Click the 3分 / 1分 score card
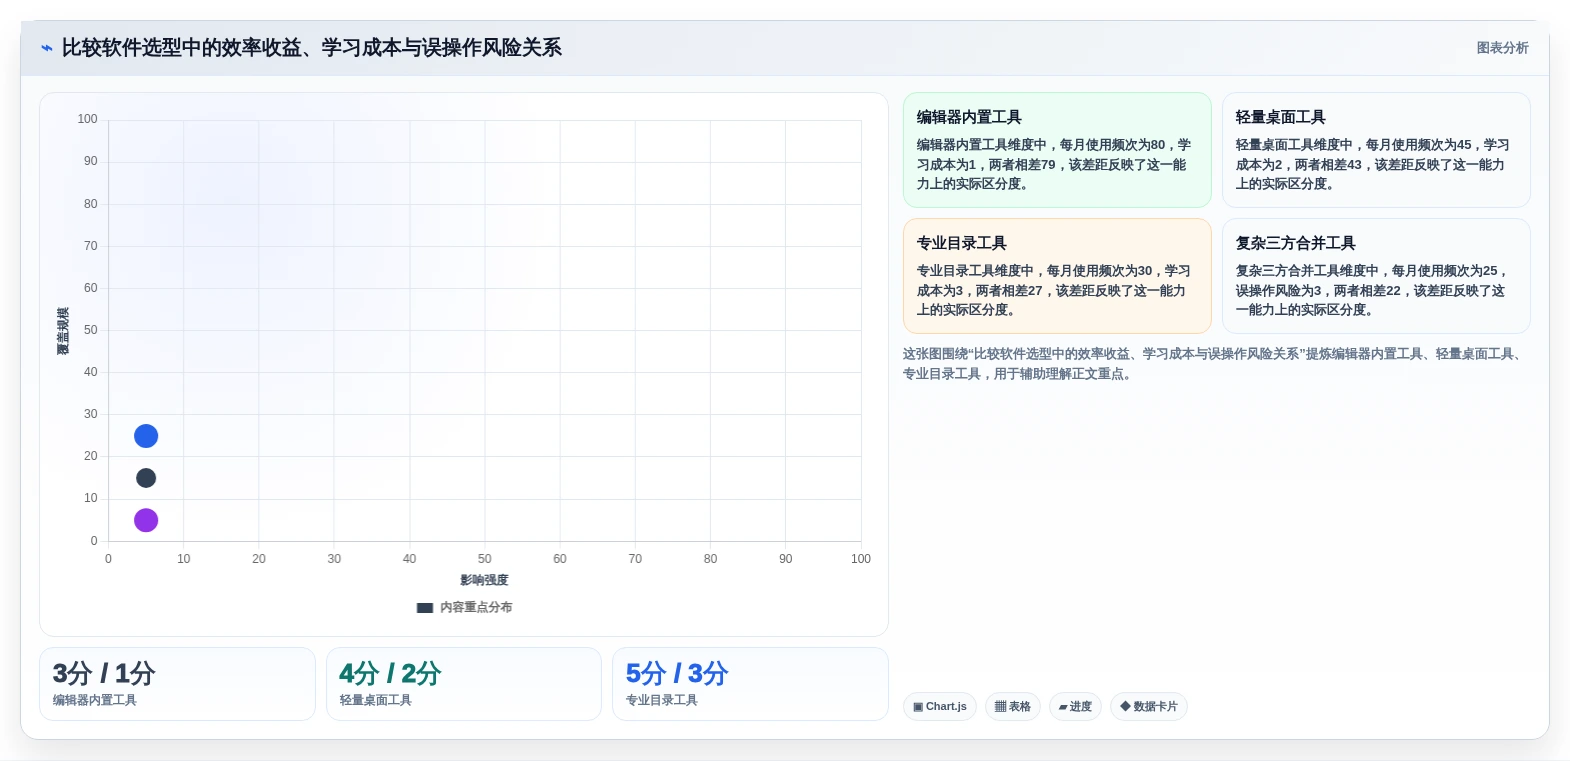 click(177, 684)
